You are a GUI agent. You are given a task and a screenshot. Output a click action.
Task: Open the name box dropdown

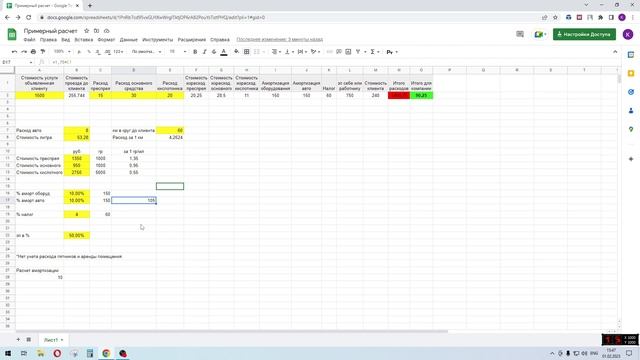click(31, 62)
